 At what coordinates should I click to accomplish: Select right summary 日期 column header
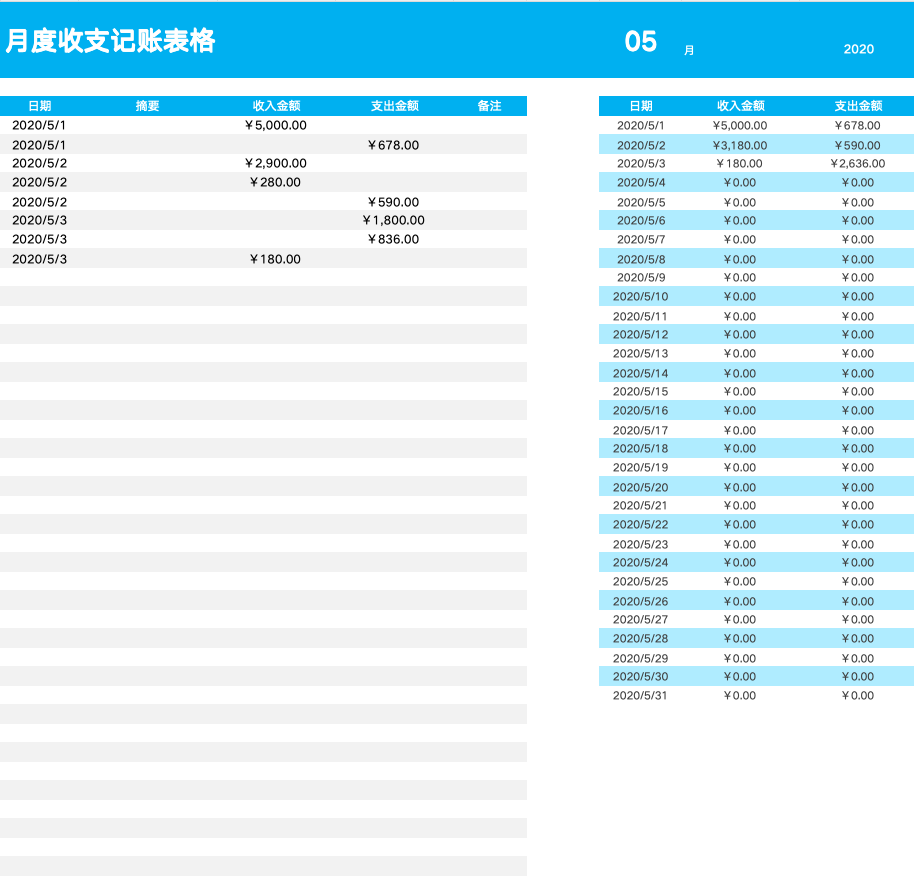(x=641, y=105)
